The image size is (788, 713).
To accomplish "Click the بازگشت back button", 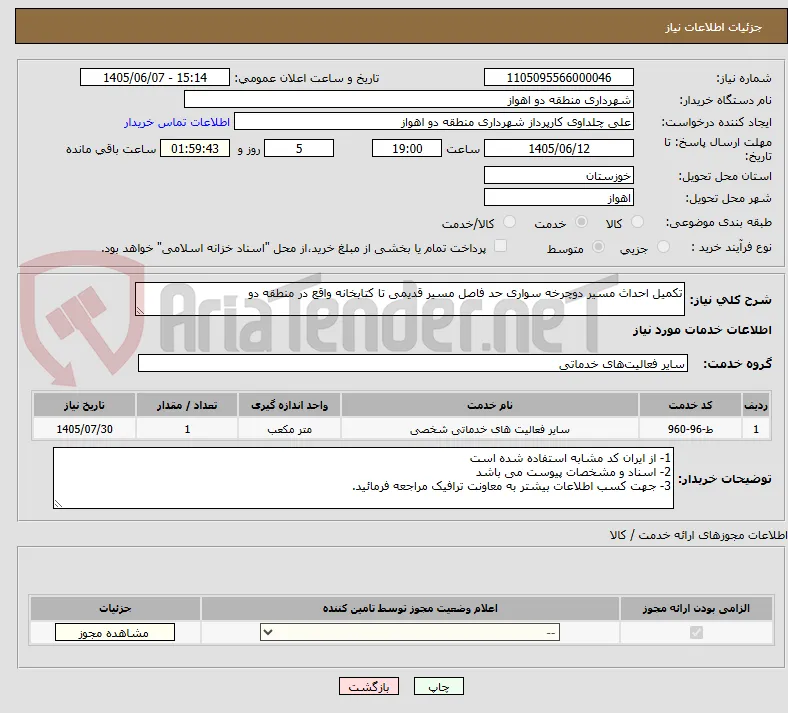I will pyautogui.click(x=369, y=686).
